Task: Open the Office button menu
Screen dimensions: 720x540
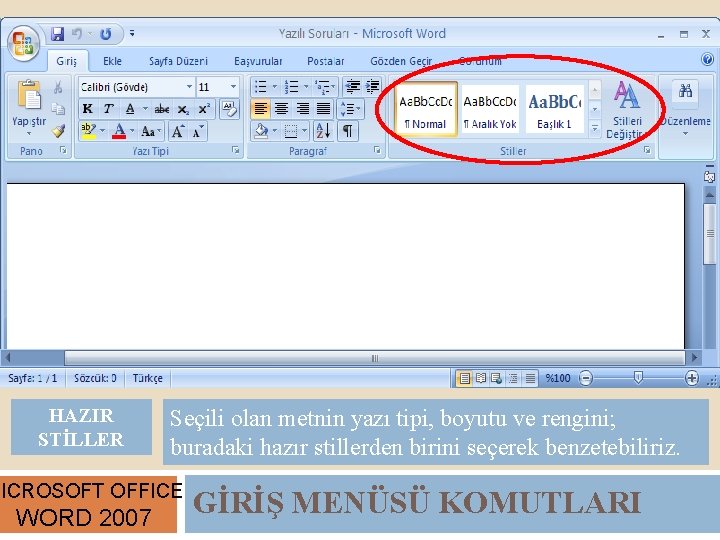Action: click(23, 44)
